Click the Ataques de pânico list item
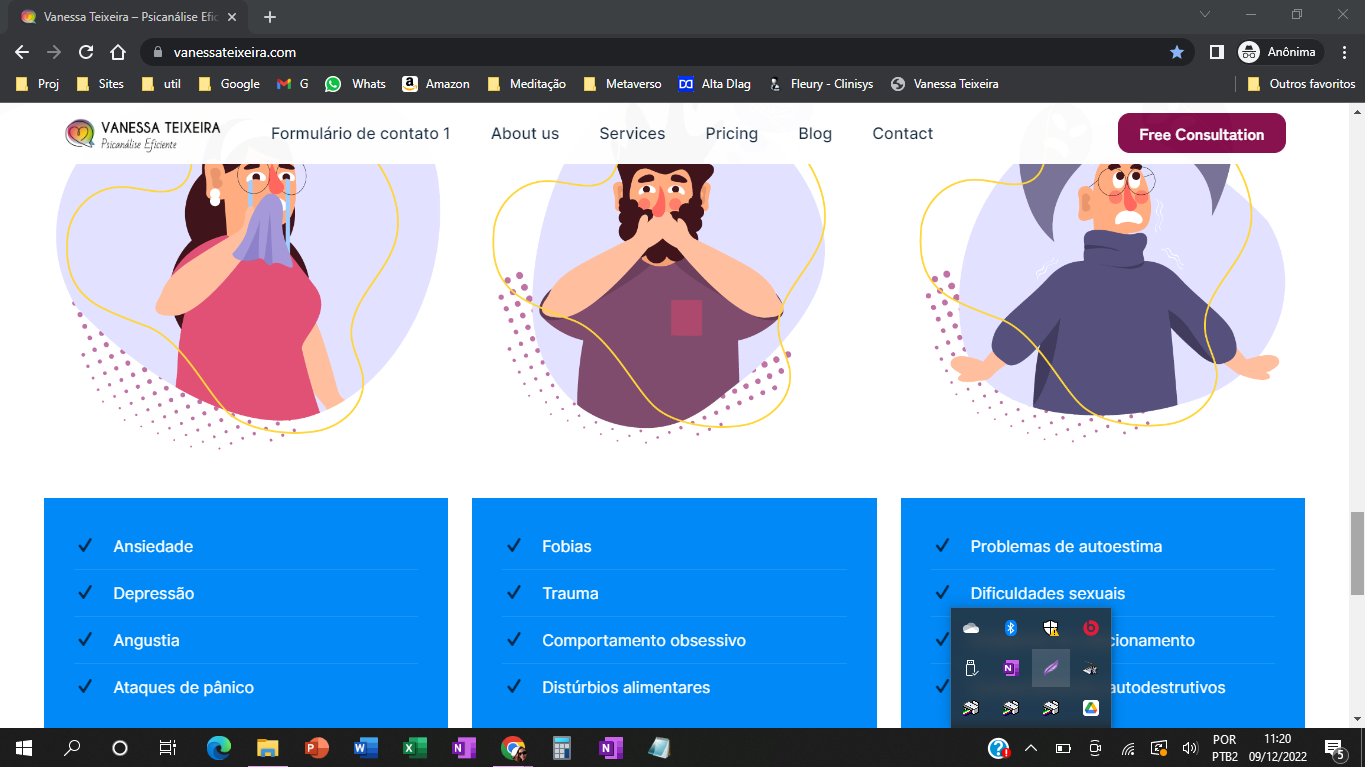Image resolution: width=1365 pixels, height=767 pixels. (184, 687)
